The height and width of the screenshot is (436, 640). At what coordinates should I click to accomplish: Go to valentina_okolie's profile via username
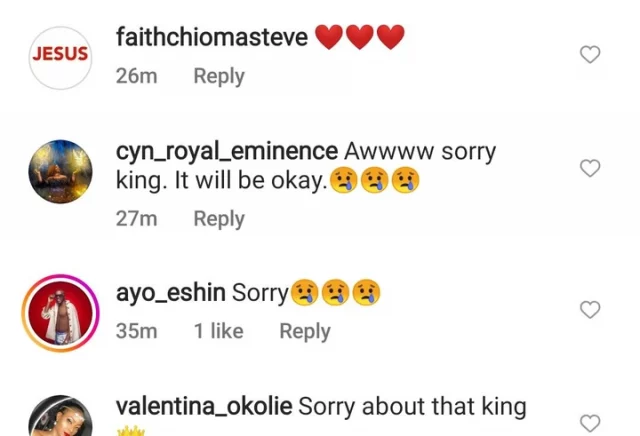[204, 406]
